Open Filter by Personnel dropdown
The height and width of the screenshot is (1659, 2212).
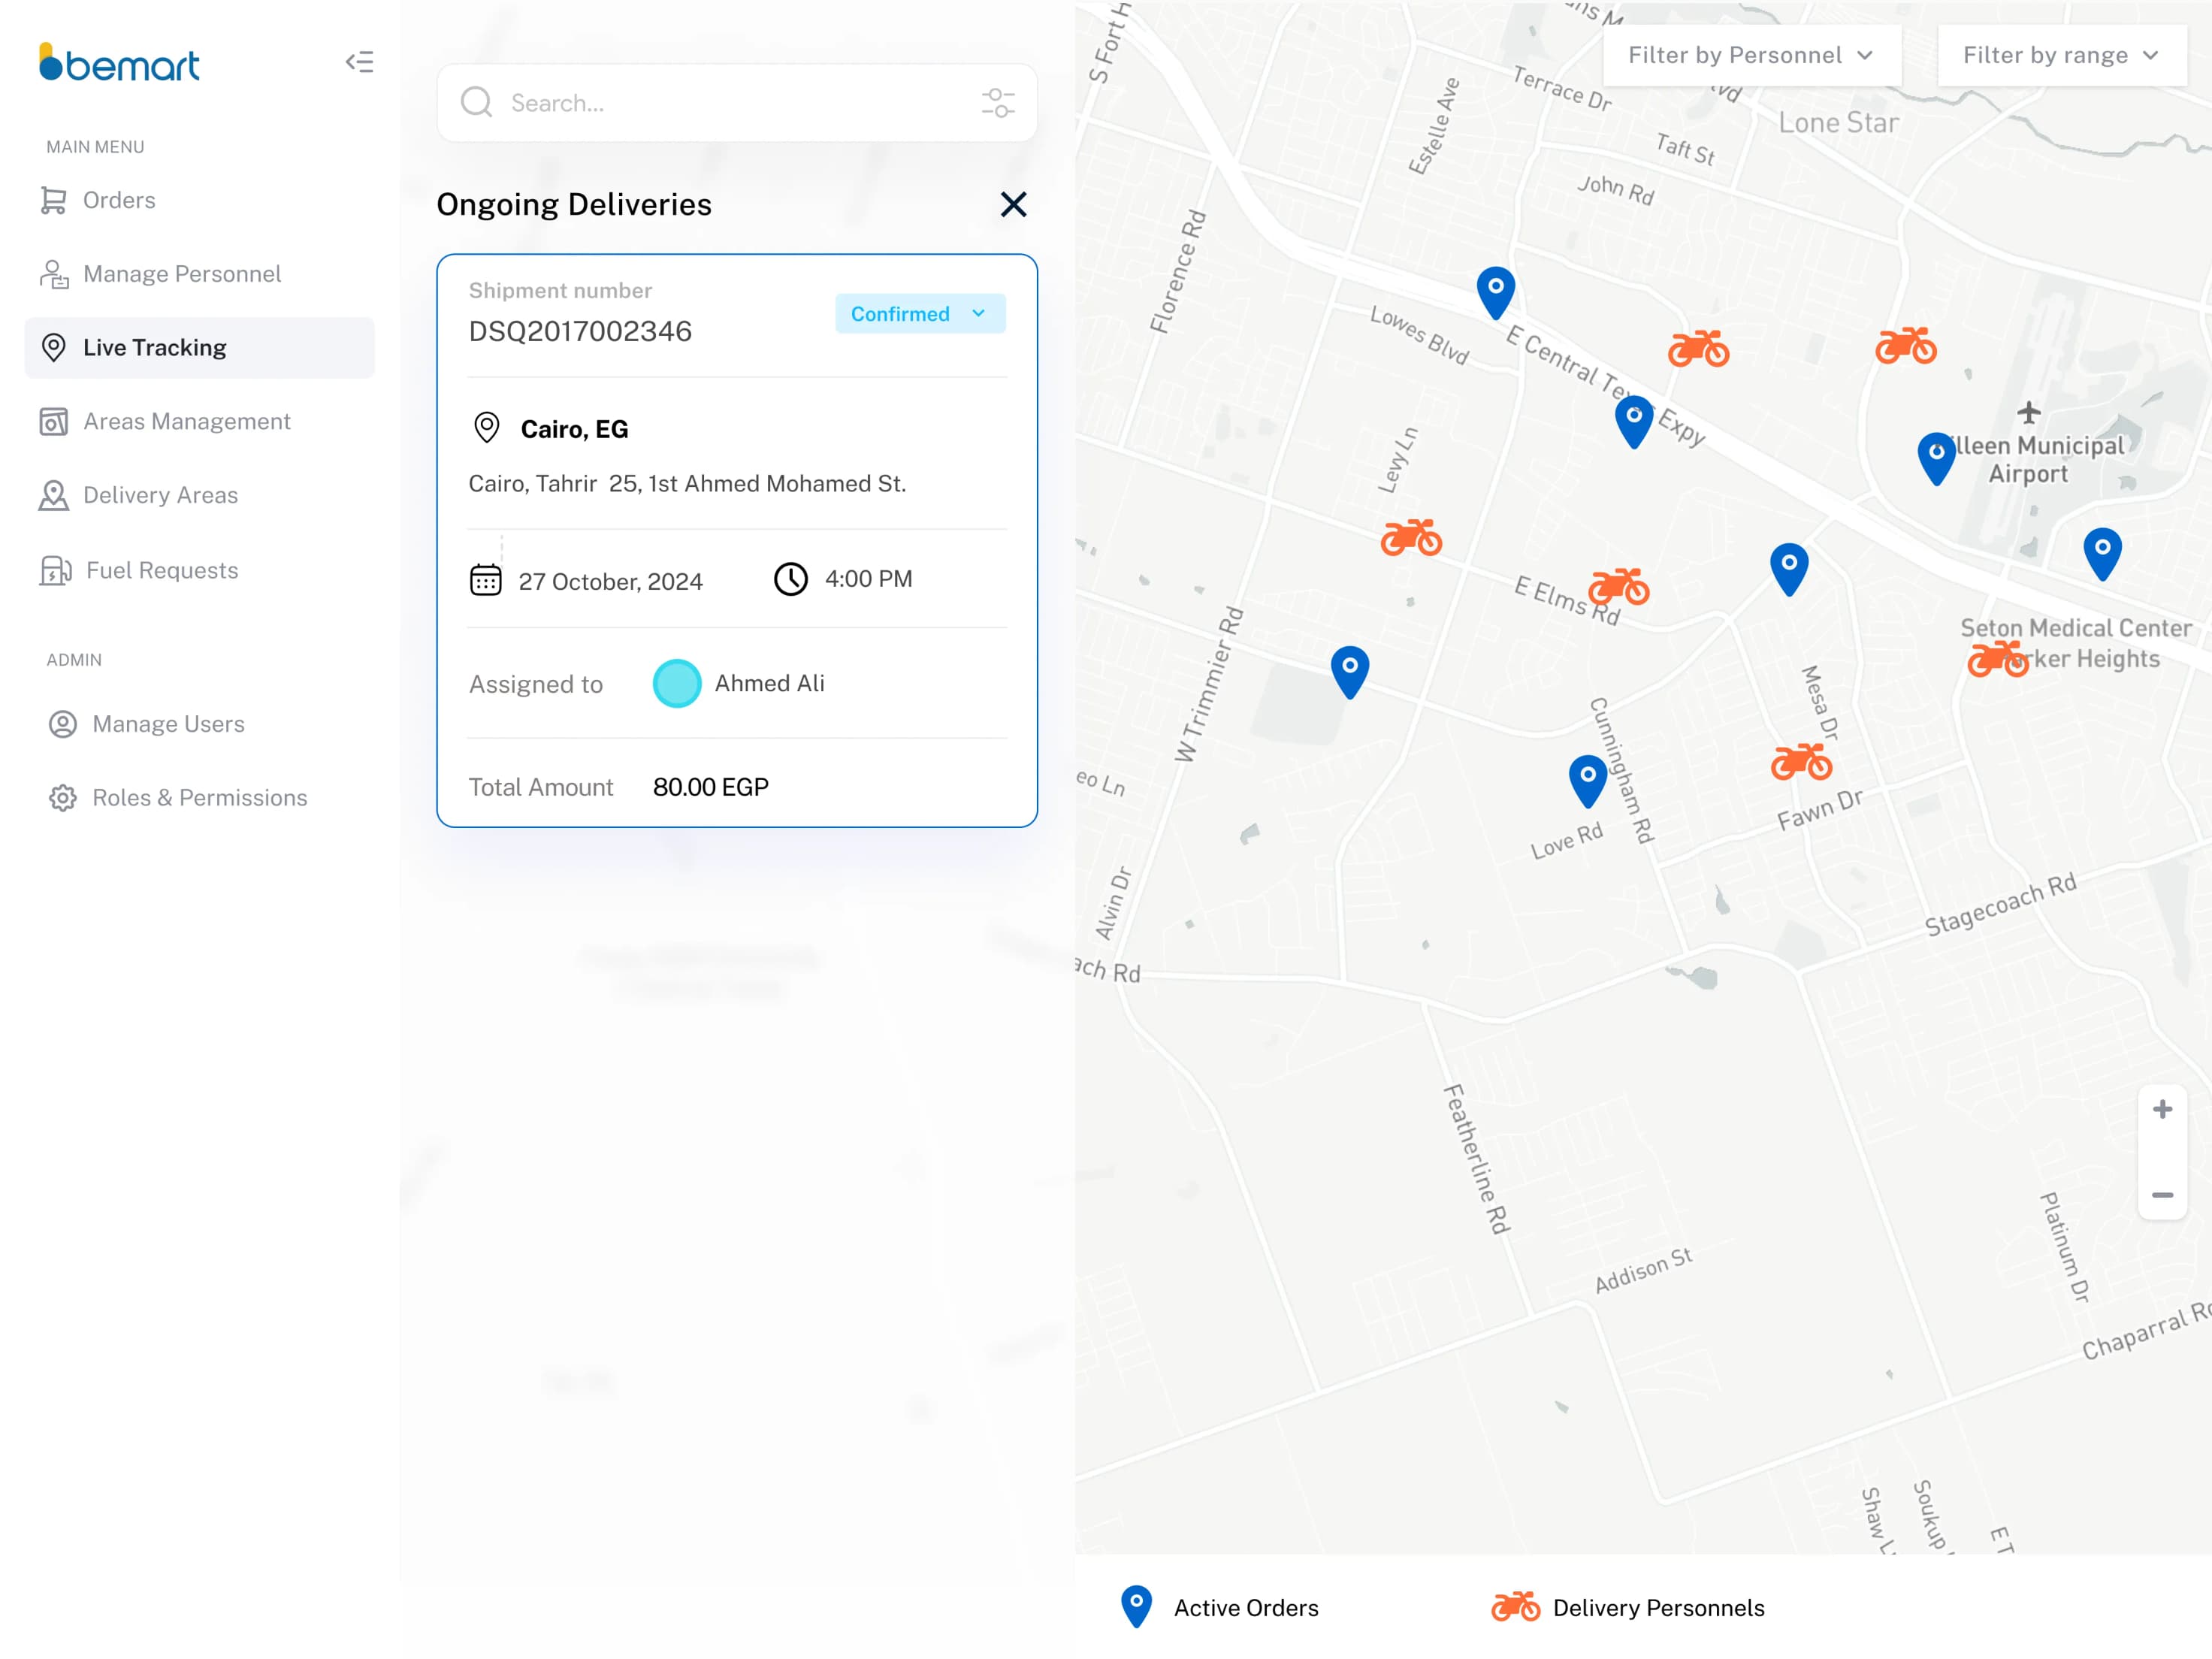pos(1751,55)
